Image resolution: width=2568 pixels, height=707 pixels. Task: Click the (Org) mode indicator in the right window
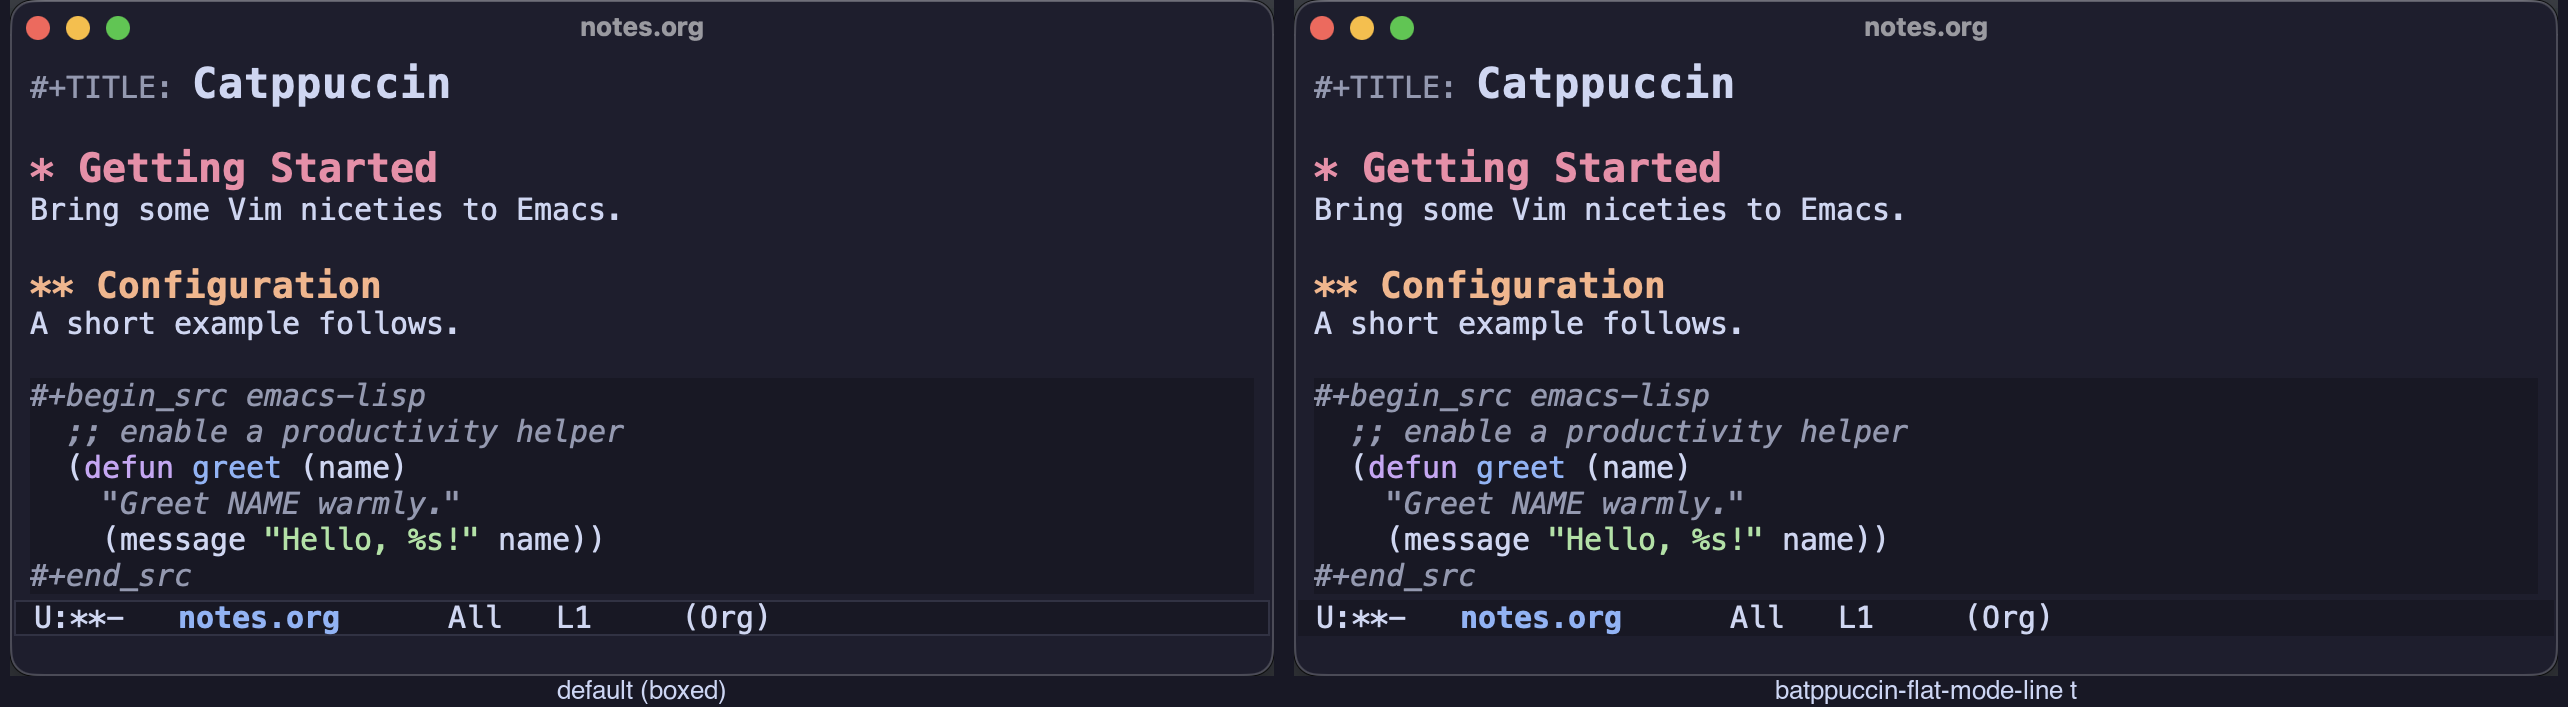[2009, 618]
